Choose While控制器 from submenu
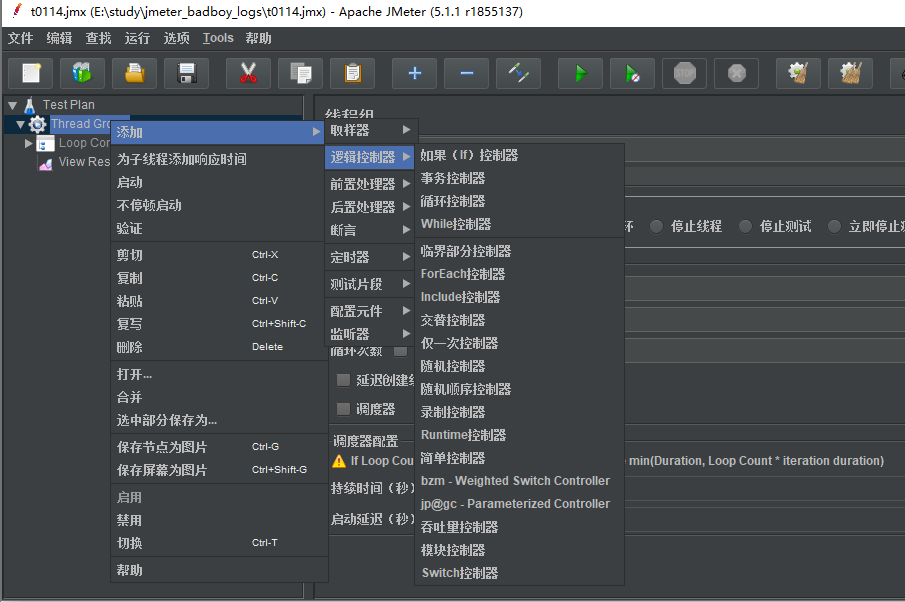 (519, 224)
